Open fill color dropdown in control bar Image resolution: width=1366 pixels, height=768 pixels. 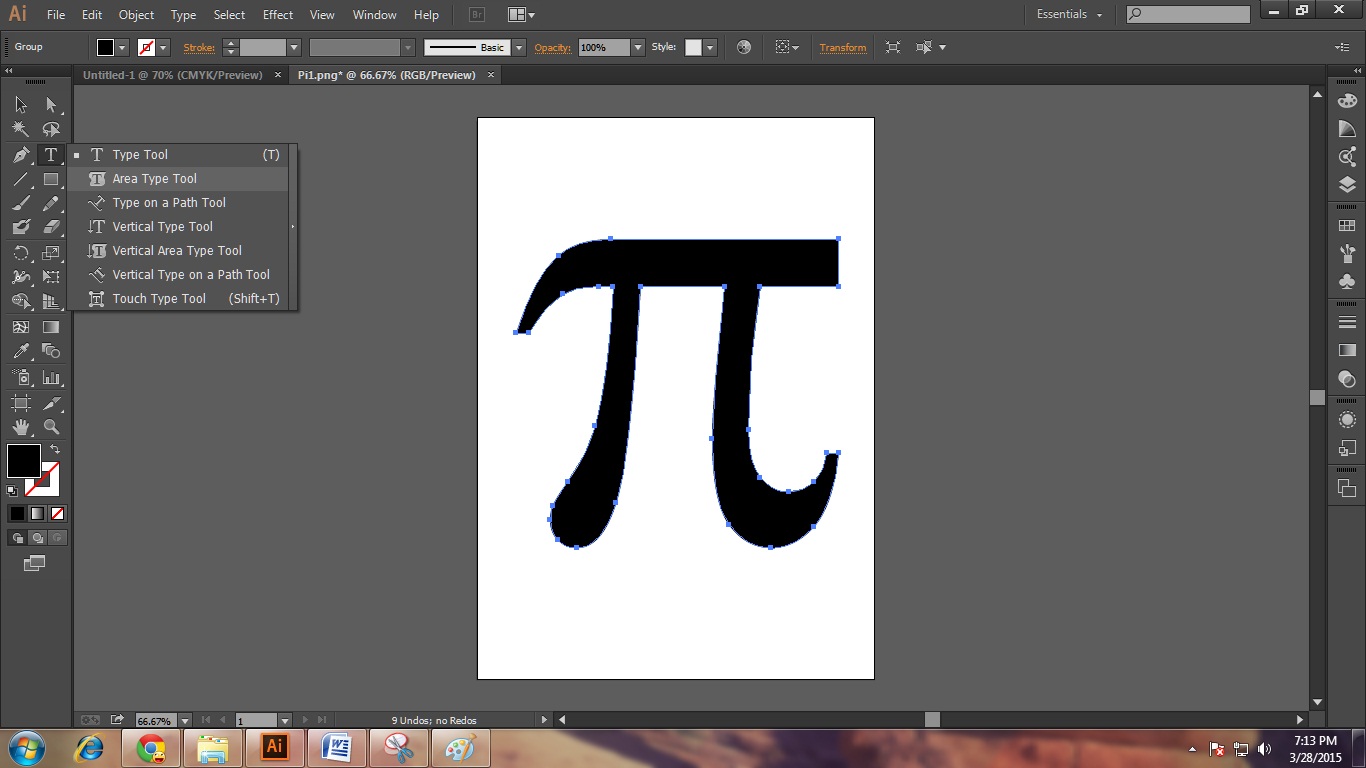[x=123, y=47]
